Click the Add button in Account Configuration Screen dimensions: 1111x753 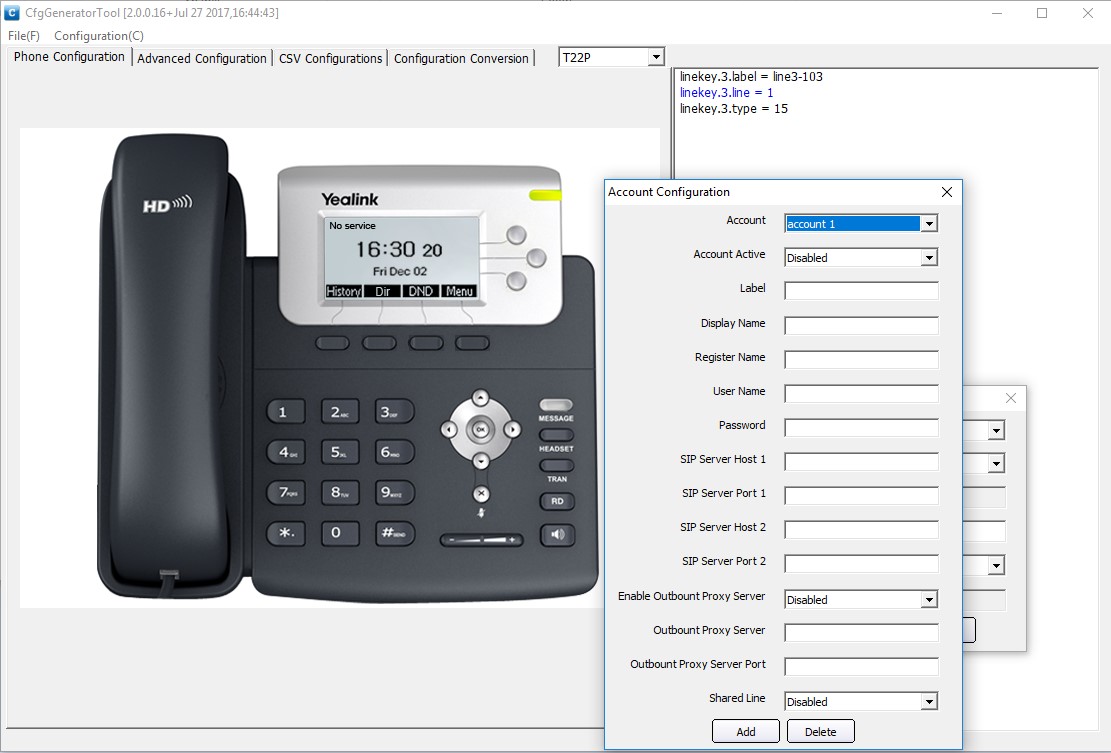click(745, 732)
